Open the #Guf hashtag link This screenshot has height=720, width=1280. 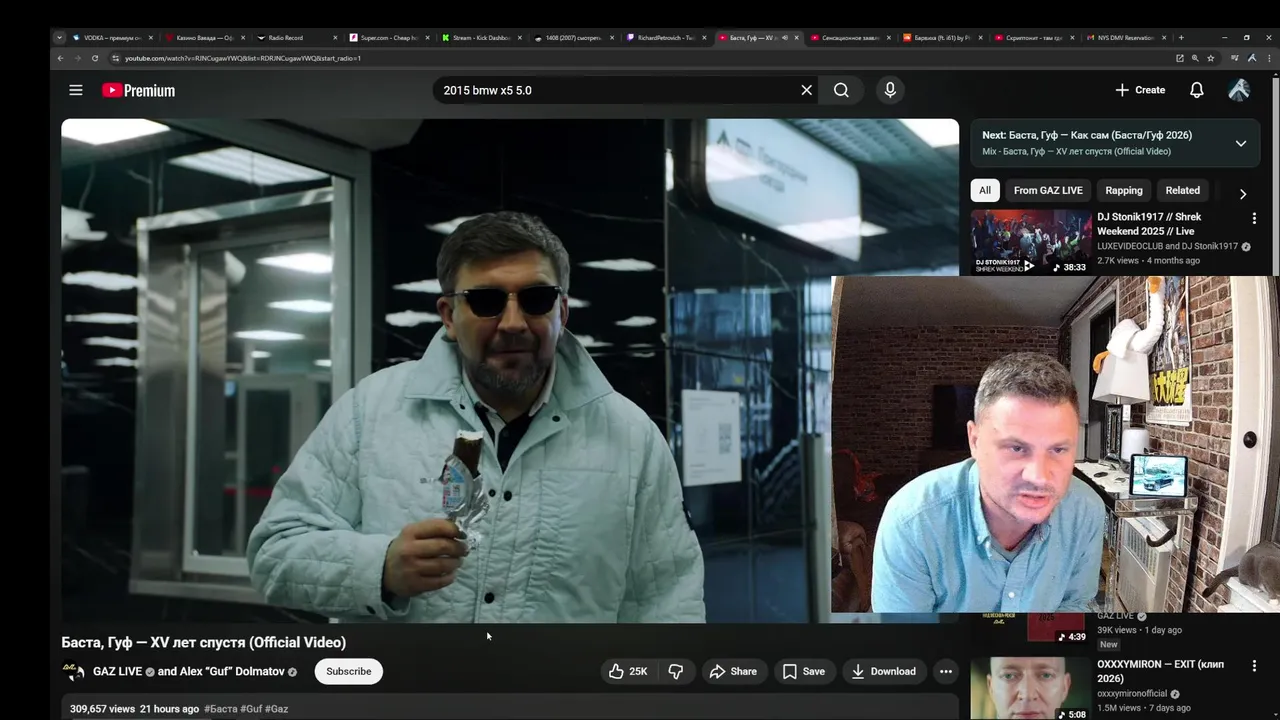[x=251, y=709]
